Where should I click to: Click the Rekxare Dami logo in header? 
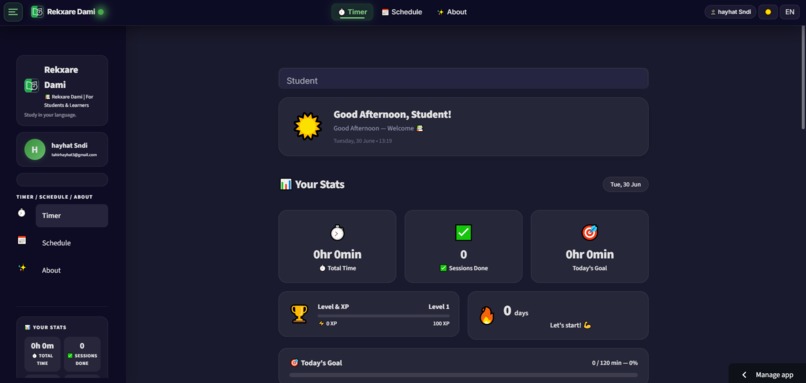click(37, 12)
